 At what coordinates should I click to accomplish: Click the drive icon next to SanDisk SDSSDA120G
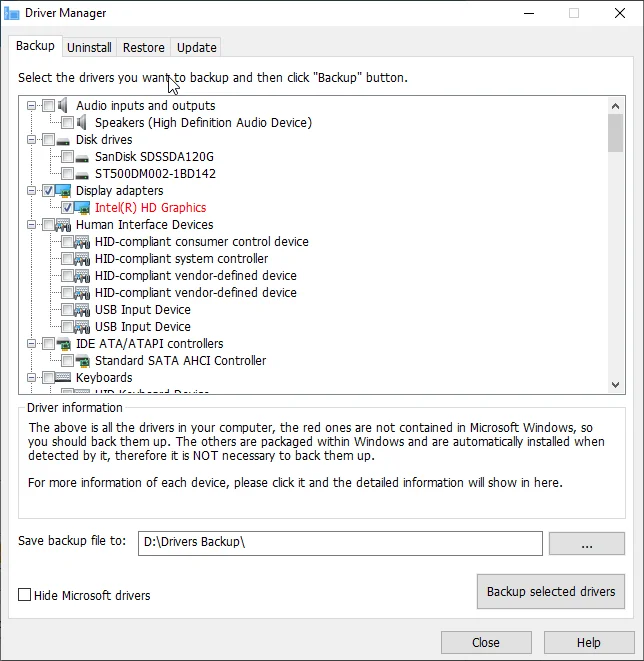[82, 158]
